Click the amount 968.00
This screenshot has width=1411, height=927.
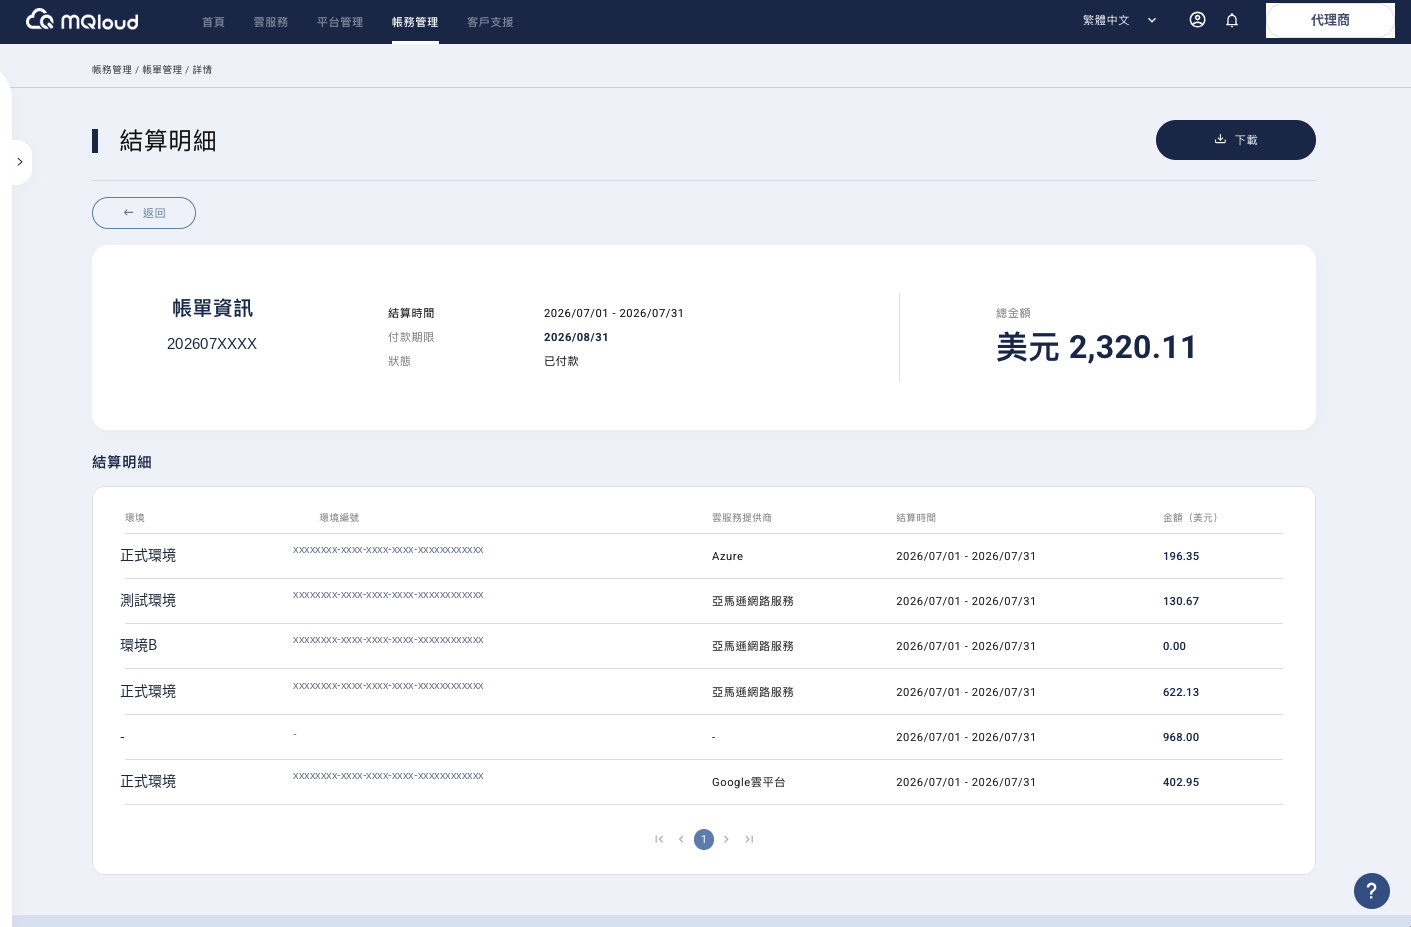pyautogui.click(x=1181, y=738)
